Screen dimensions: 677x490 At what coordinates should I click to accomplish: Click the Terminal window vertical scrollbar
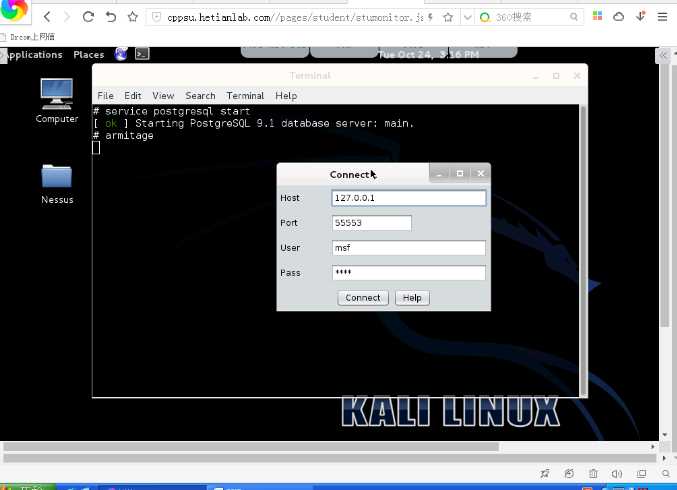pos(583,250)
